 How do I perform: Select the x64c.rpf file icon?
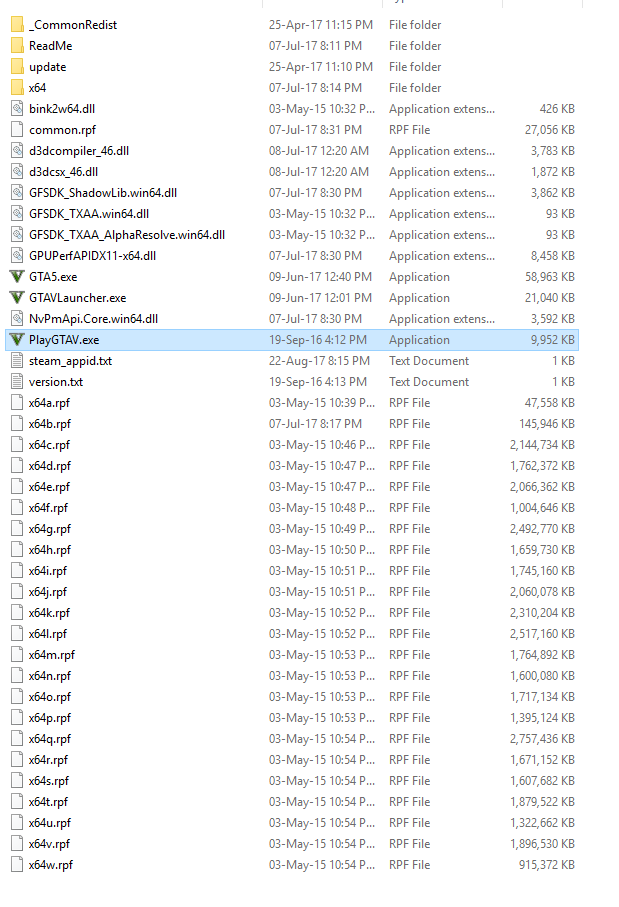coord(17,445)
